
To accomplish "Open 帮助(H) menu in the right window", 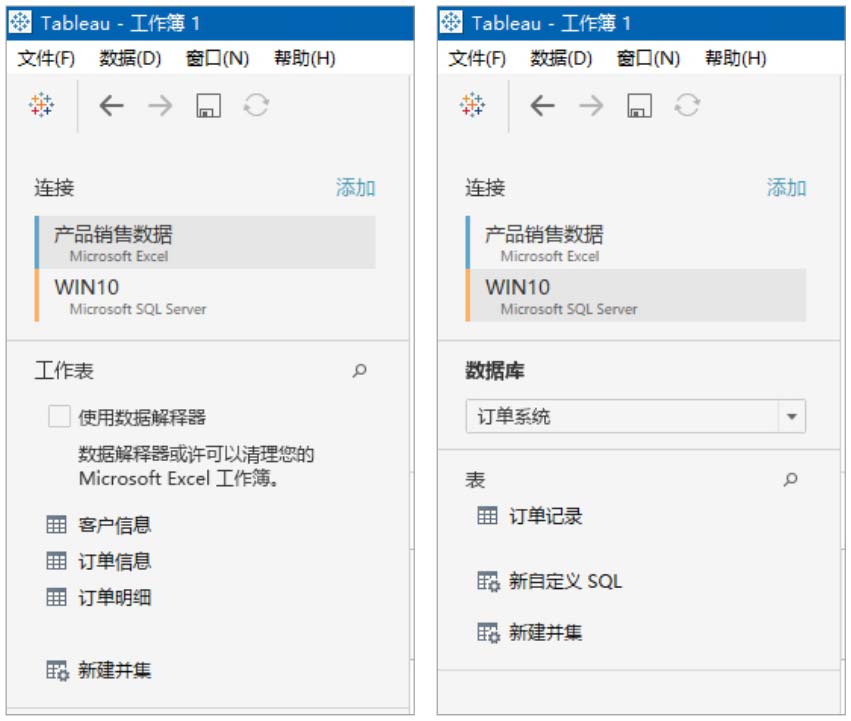I will (x=735, y=58).
